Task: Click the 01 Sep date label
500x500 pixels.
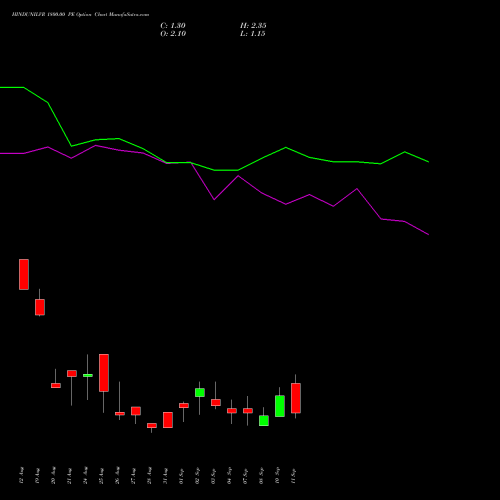Action: 181,476
